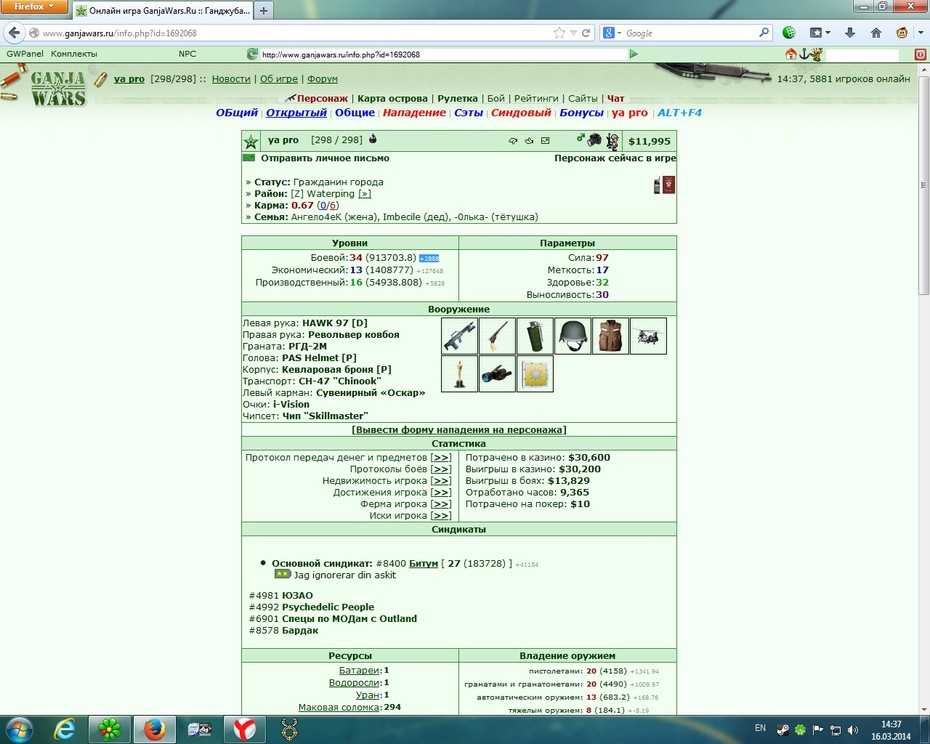The width and height of the screenshot is (930, 744).
Task: Open the Firefox menu button dropdown
Action: [x=34, y=7]
